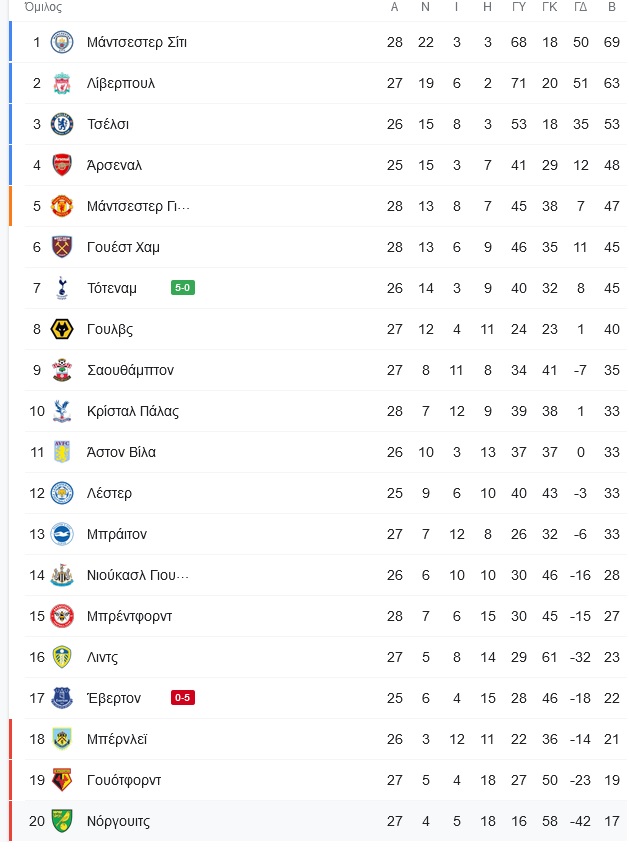Open team link Γουέστ Χαμ

tap(123, 247)
